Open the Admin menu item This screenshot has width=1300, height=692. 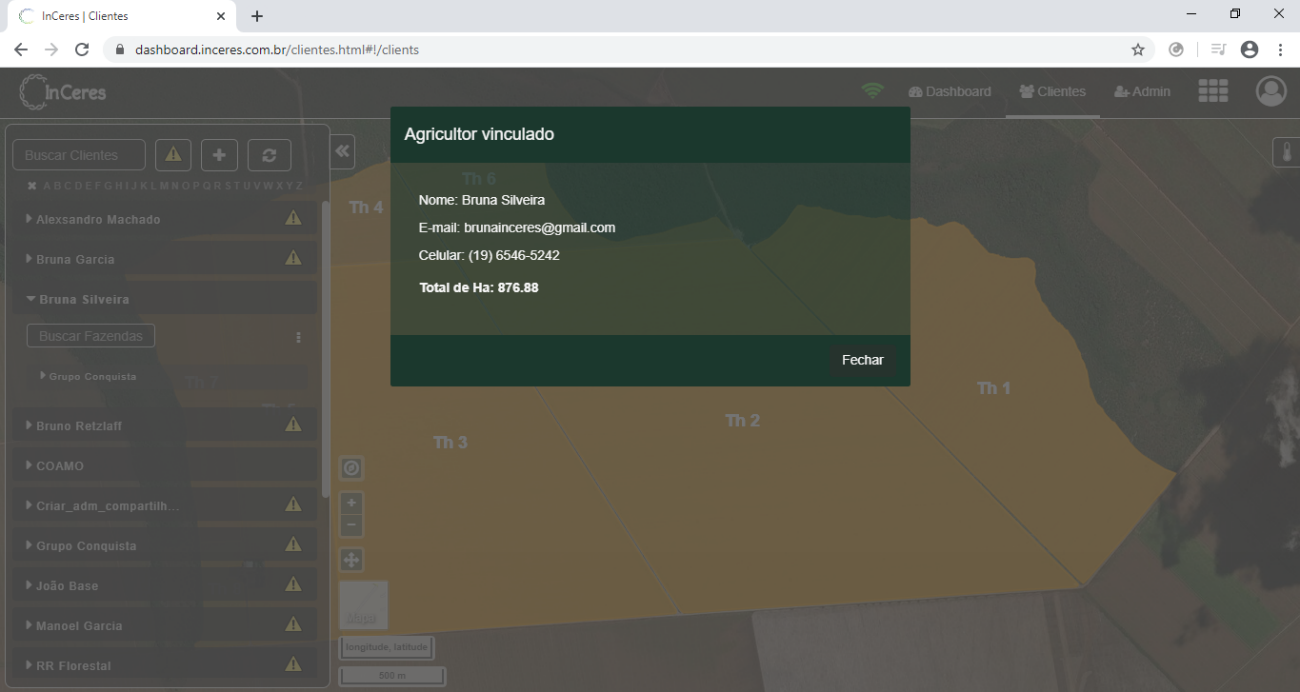point(1142,92)
